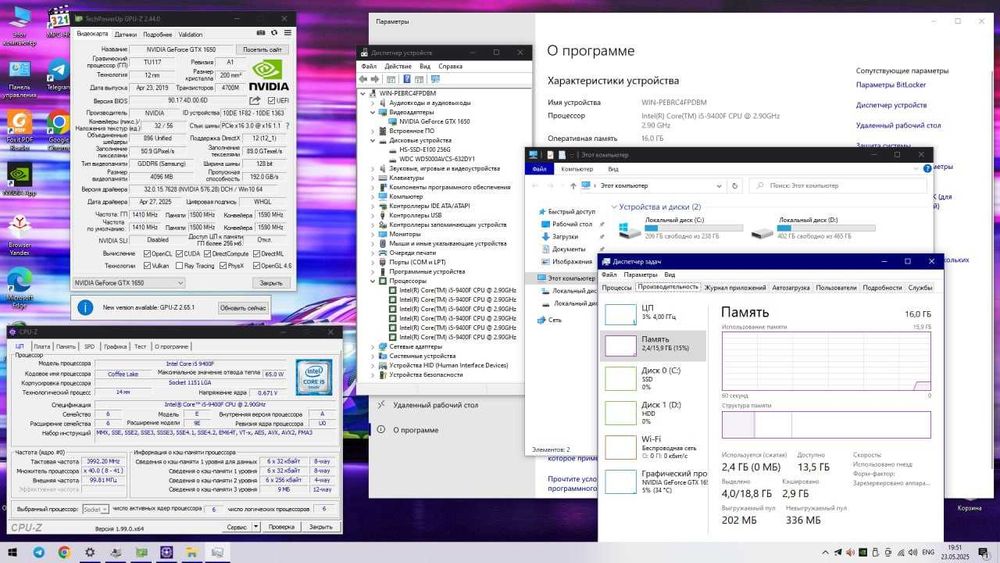Click the refresh icon in Explorer address bar
Viewport: 1000px width, 563px height.
[735, 186]
